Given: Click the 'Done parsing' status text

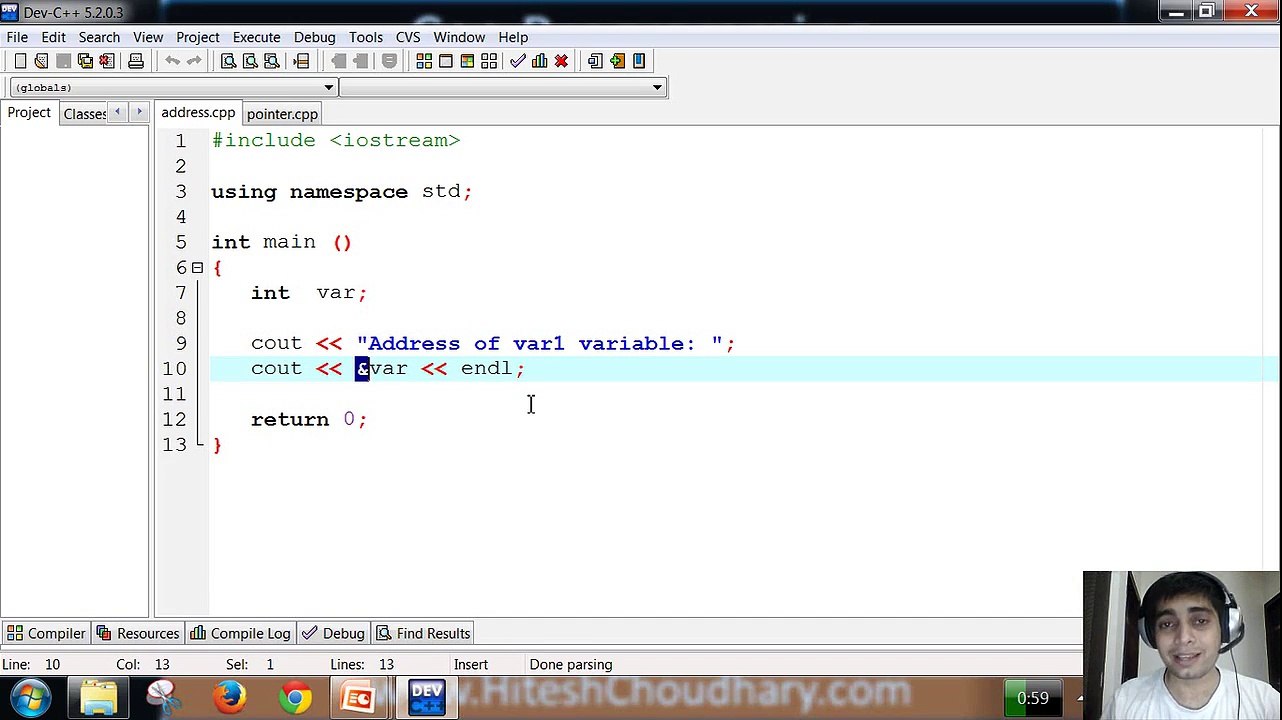Looking at the screenshot, I should pyautogui.click(x=571, y=664).
